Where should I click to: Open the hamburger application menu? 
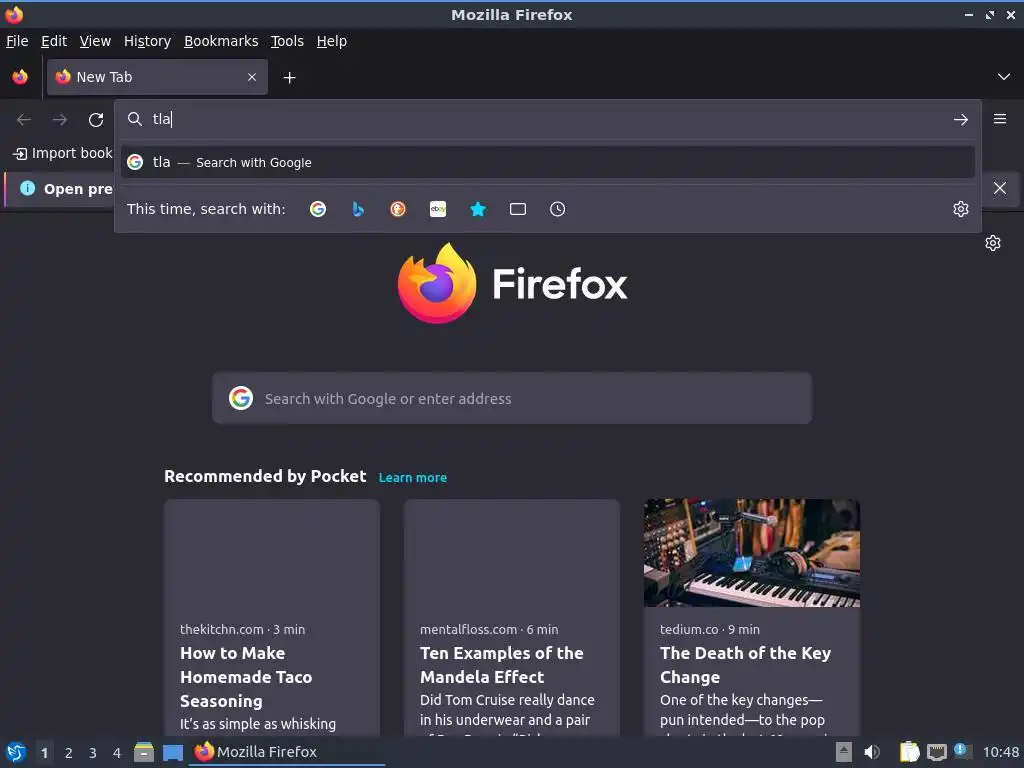point(1000,119)
